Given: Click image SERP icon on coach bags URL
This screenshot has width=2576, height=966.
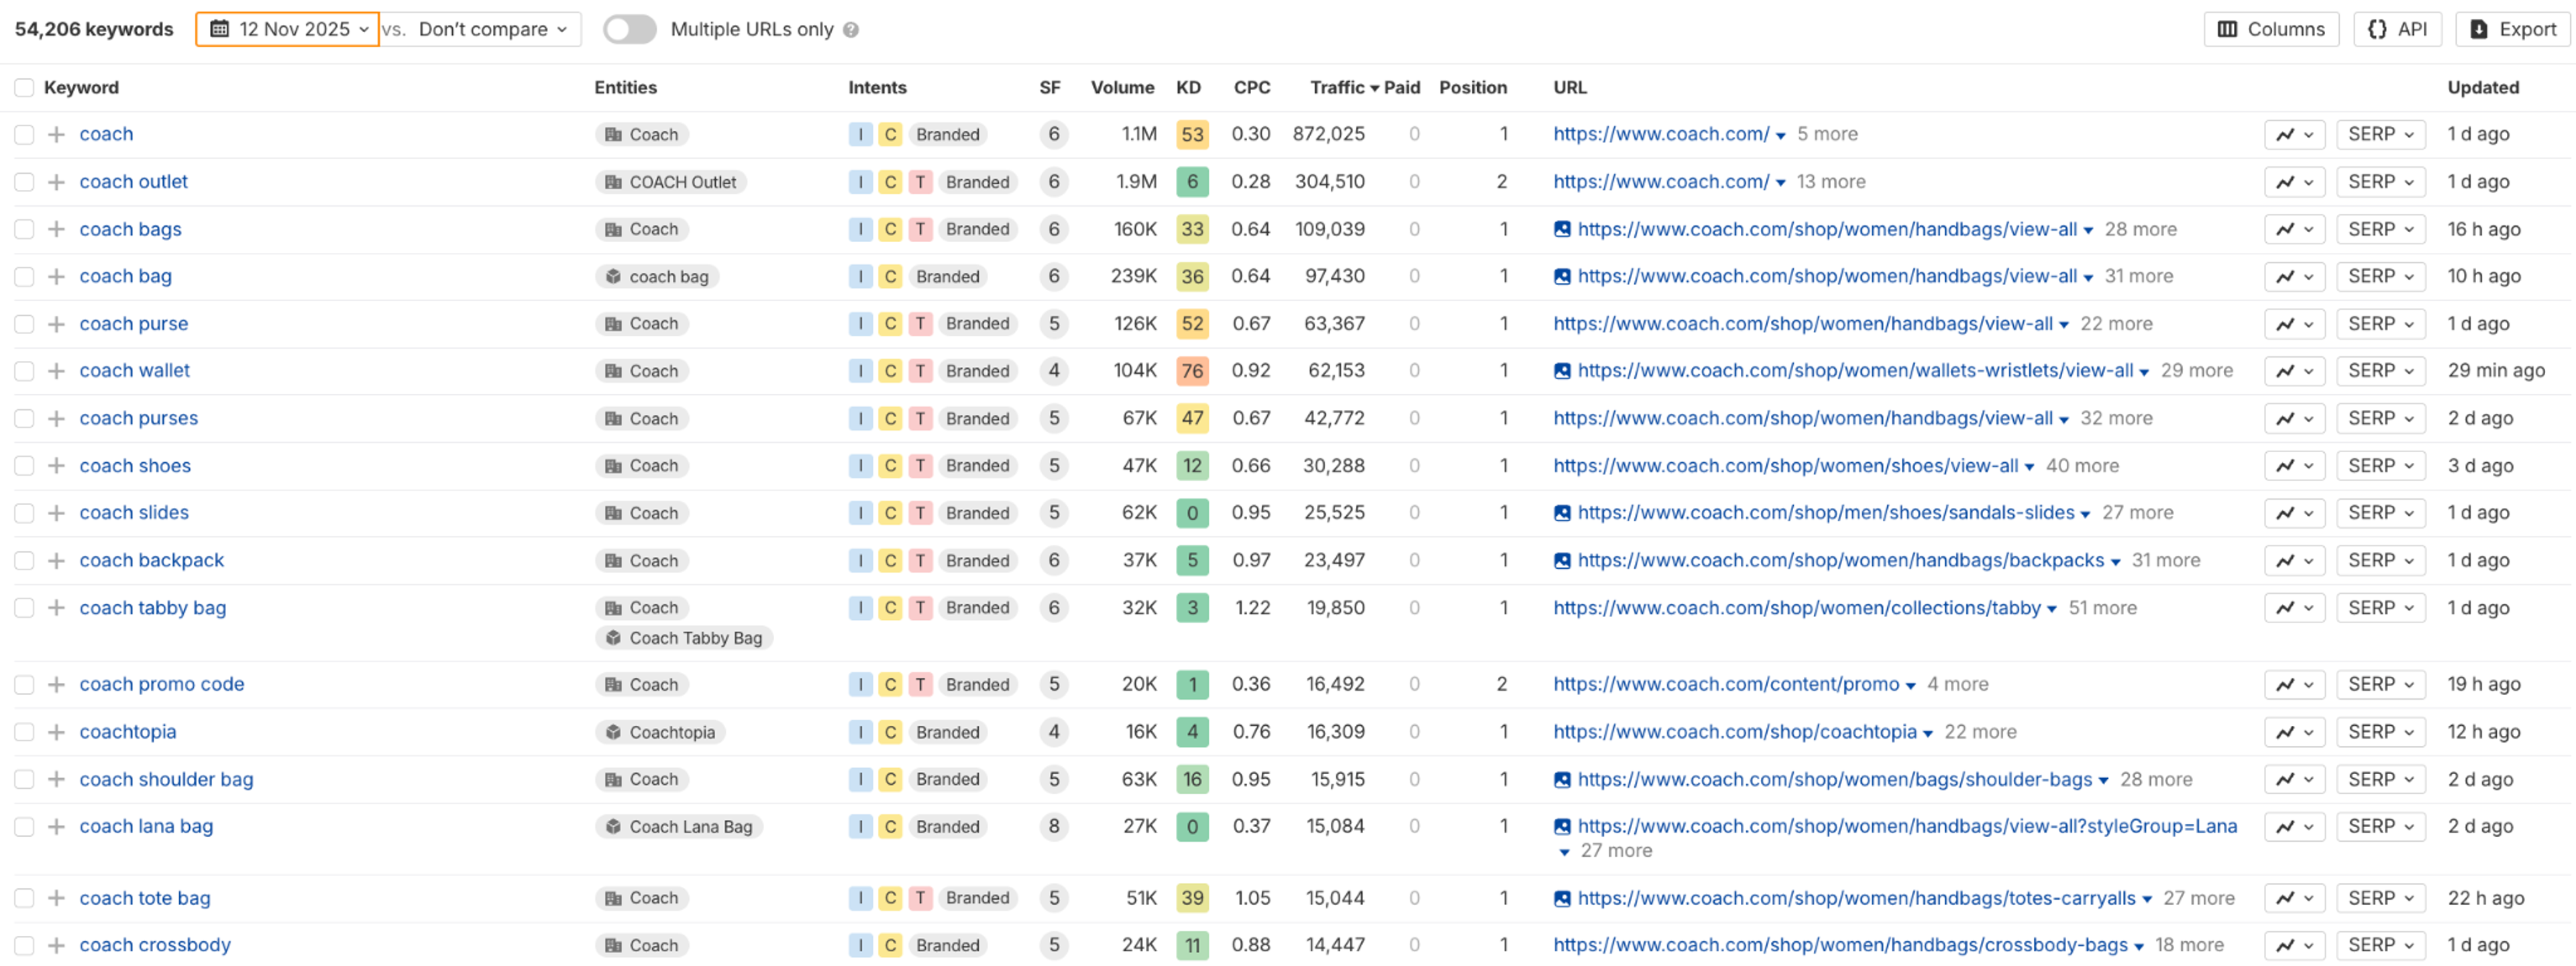Looking at the screenshot, I should tap(1562, 230).
